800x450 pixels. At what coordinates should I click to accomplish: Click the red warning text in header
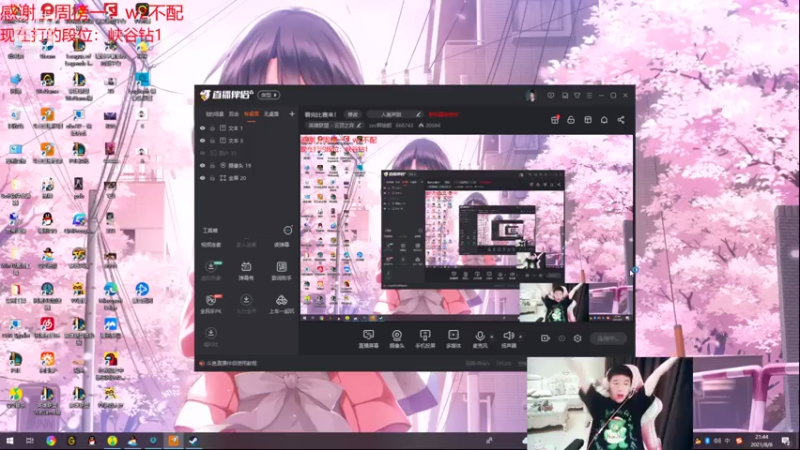click(x=443, y=114)
